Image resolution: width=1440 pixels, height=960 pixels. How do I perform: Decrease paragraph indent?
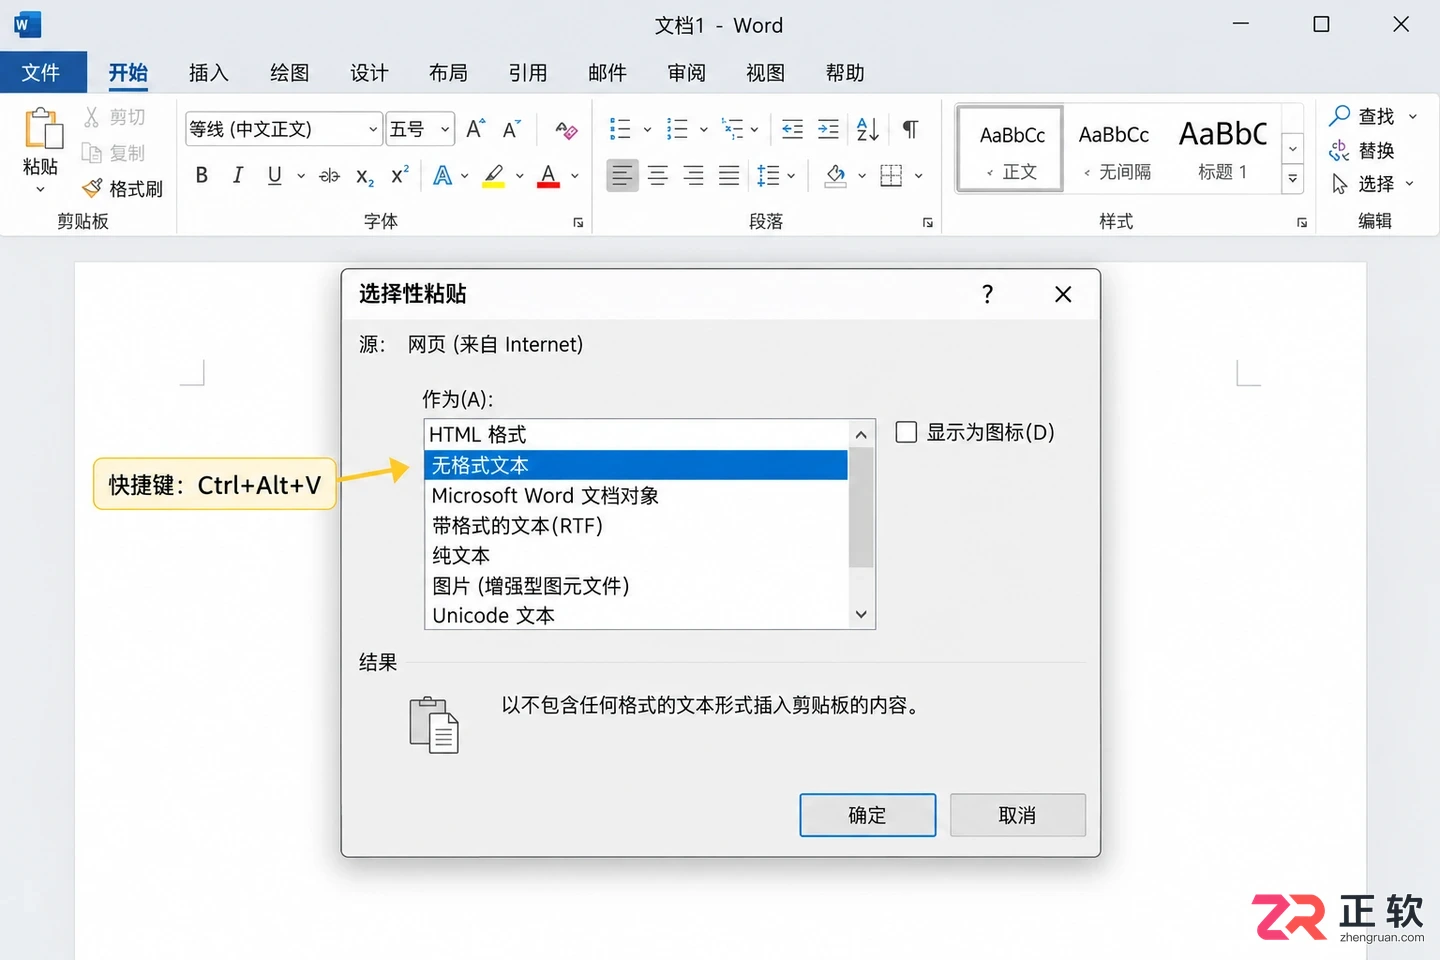click(x=792, y=129)
